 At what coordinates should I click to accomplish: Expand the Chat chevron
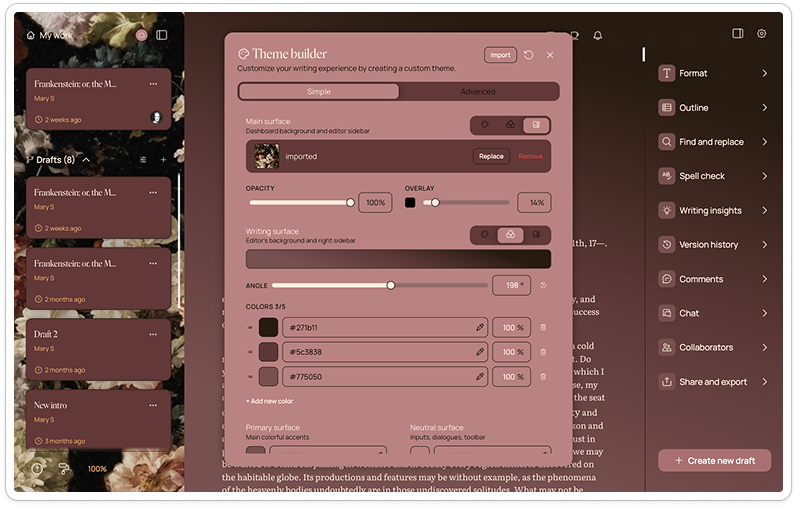[x=764, y=314]
